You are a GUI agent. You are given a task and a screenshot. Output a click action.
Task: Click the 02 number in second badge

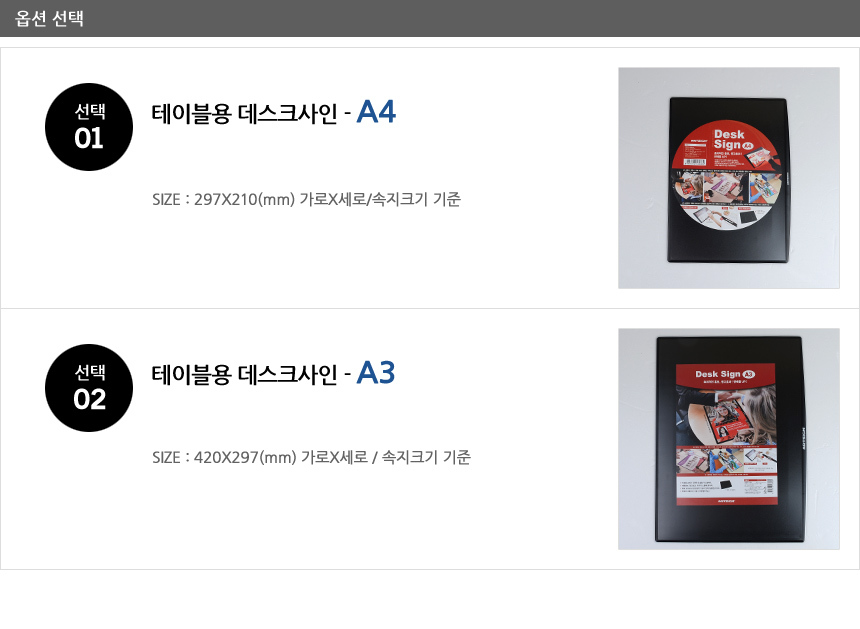click(89, 399)
